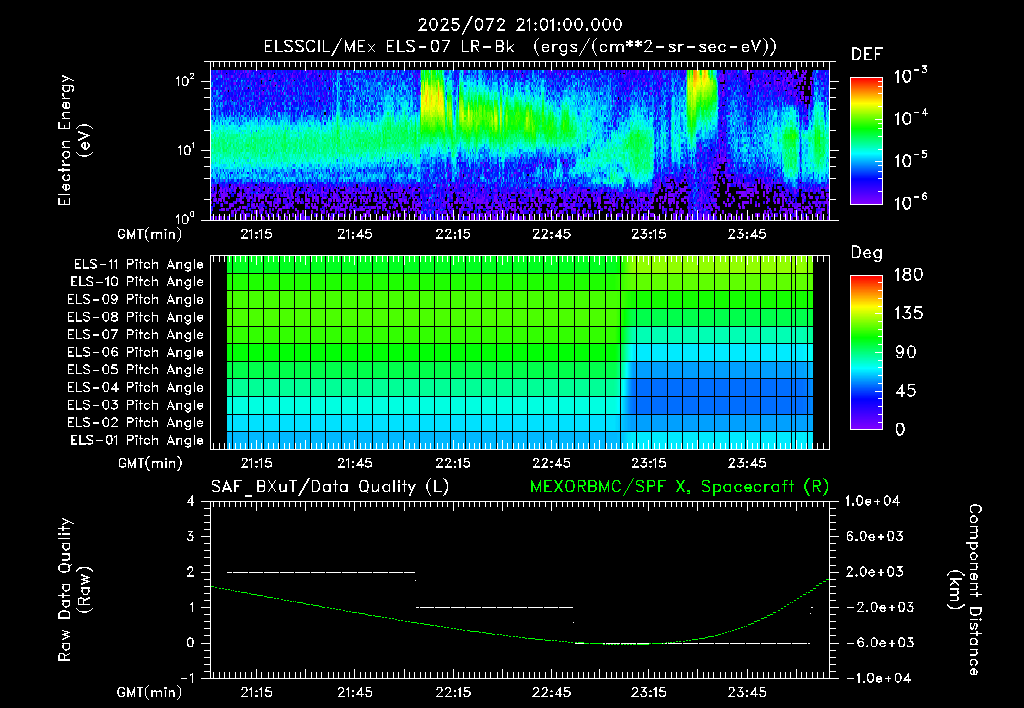This screenshot has width=1024, height=708.
Task: Click the GMT(min) label under the spectrogram
Action: tap(150, 234)
